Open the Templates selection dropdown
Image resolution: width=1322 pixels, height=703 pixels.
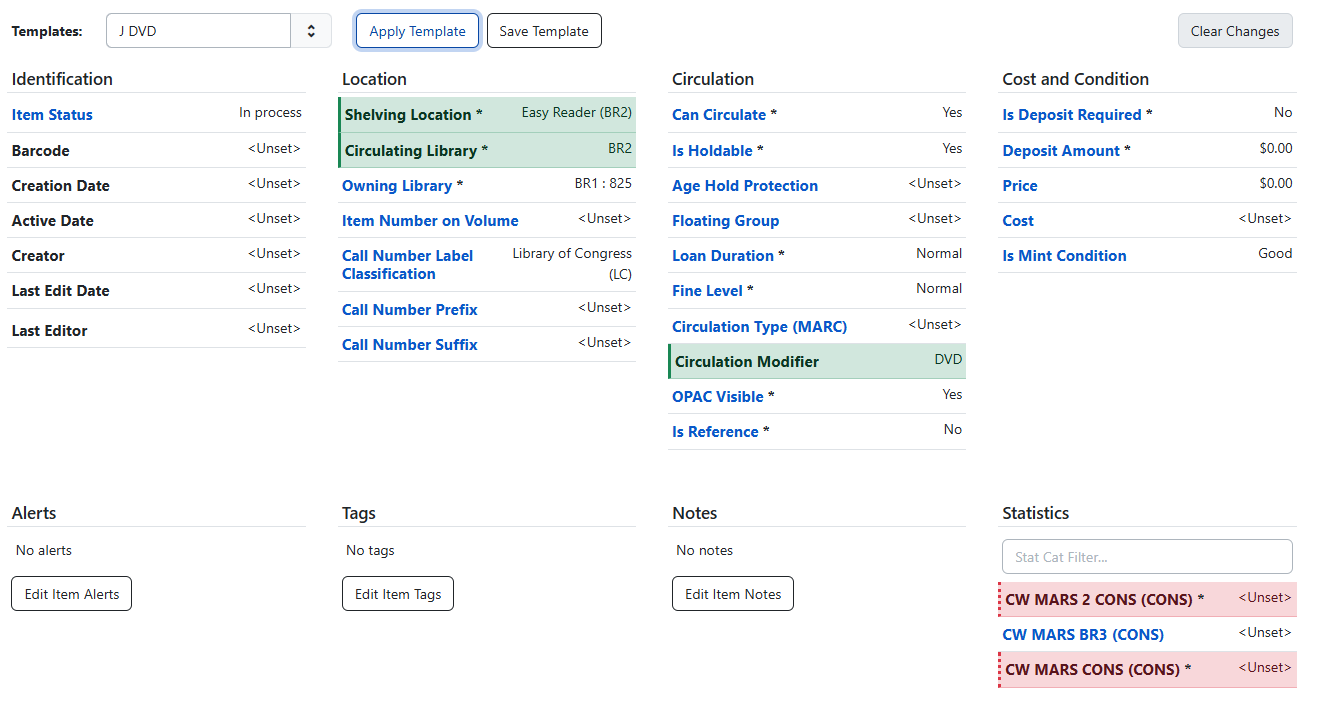point(198,30)
